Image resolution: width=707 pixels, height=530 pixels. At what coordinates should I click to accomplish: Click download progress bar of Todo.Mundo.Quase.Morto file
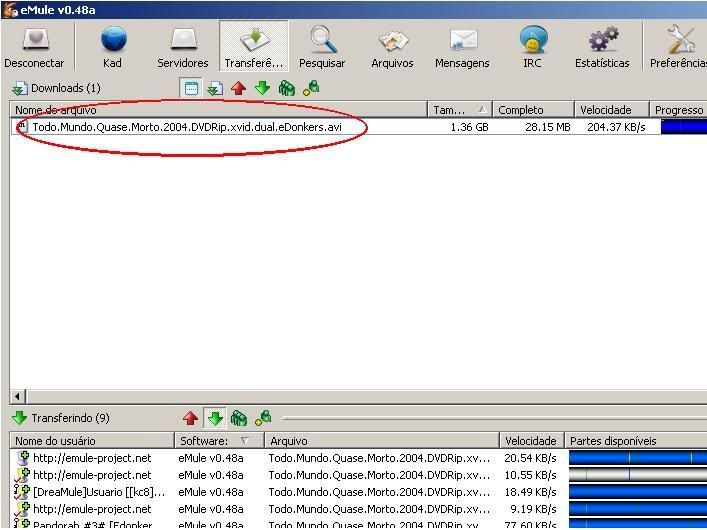click(684, 127)
